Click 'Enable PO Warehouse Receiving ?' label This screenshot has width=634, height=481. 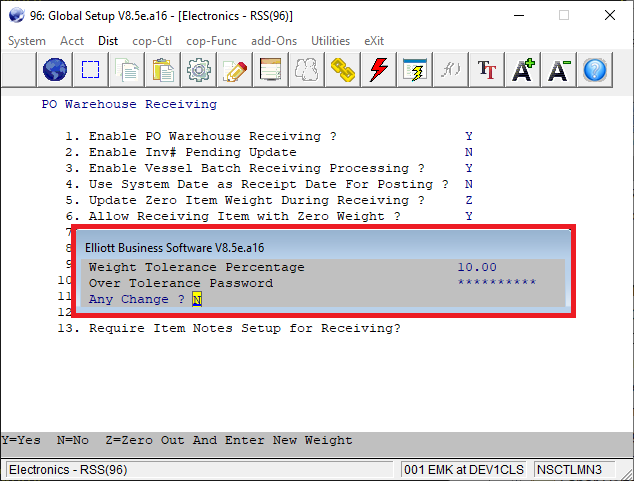[213, 136]
